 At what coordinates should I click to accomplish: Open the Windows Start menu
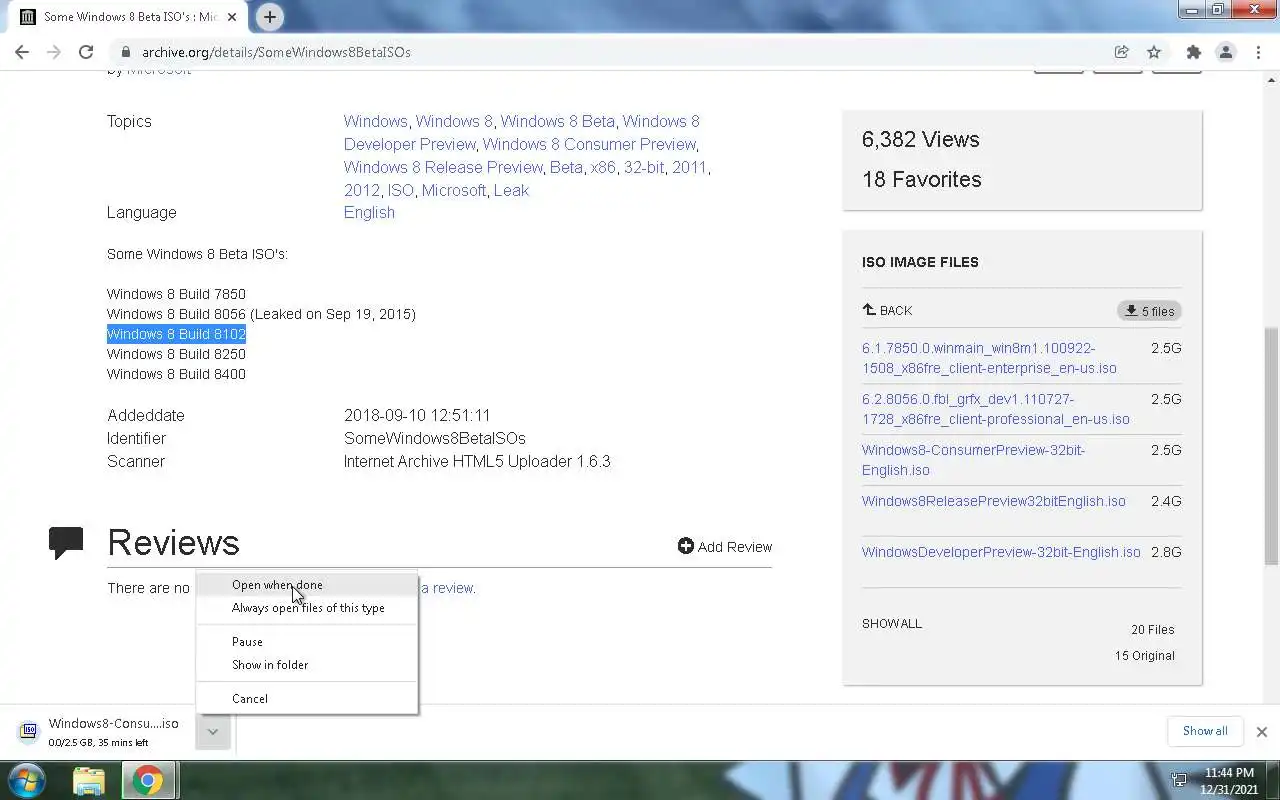tap(27, 780)
